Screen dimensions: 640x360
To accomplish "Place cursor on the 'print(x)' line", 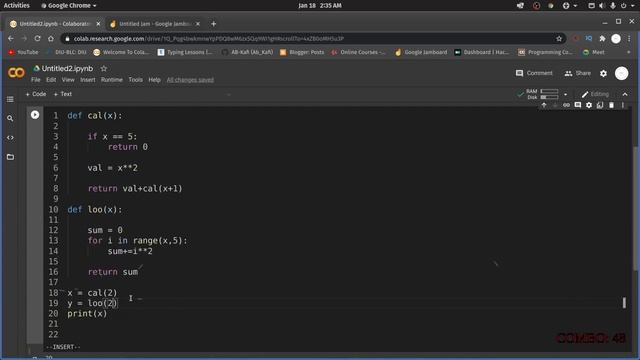I will 87,313.
